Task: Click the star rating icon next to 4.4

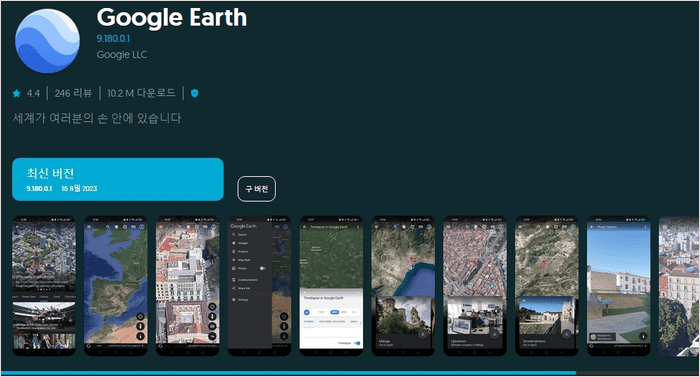Action: coord(17,93)
